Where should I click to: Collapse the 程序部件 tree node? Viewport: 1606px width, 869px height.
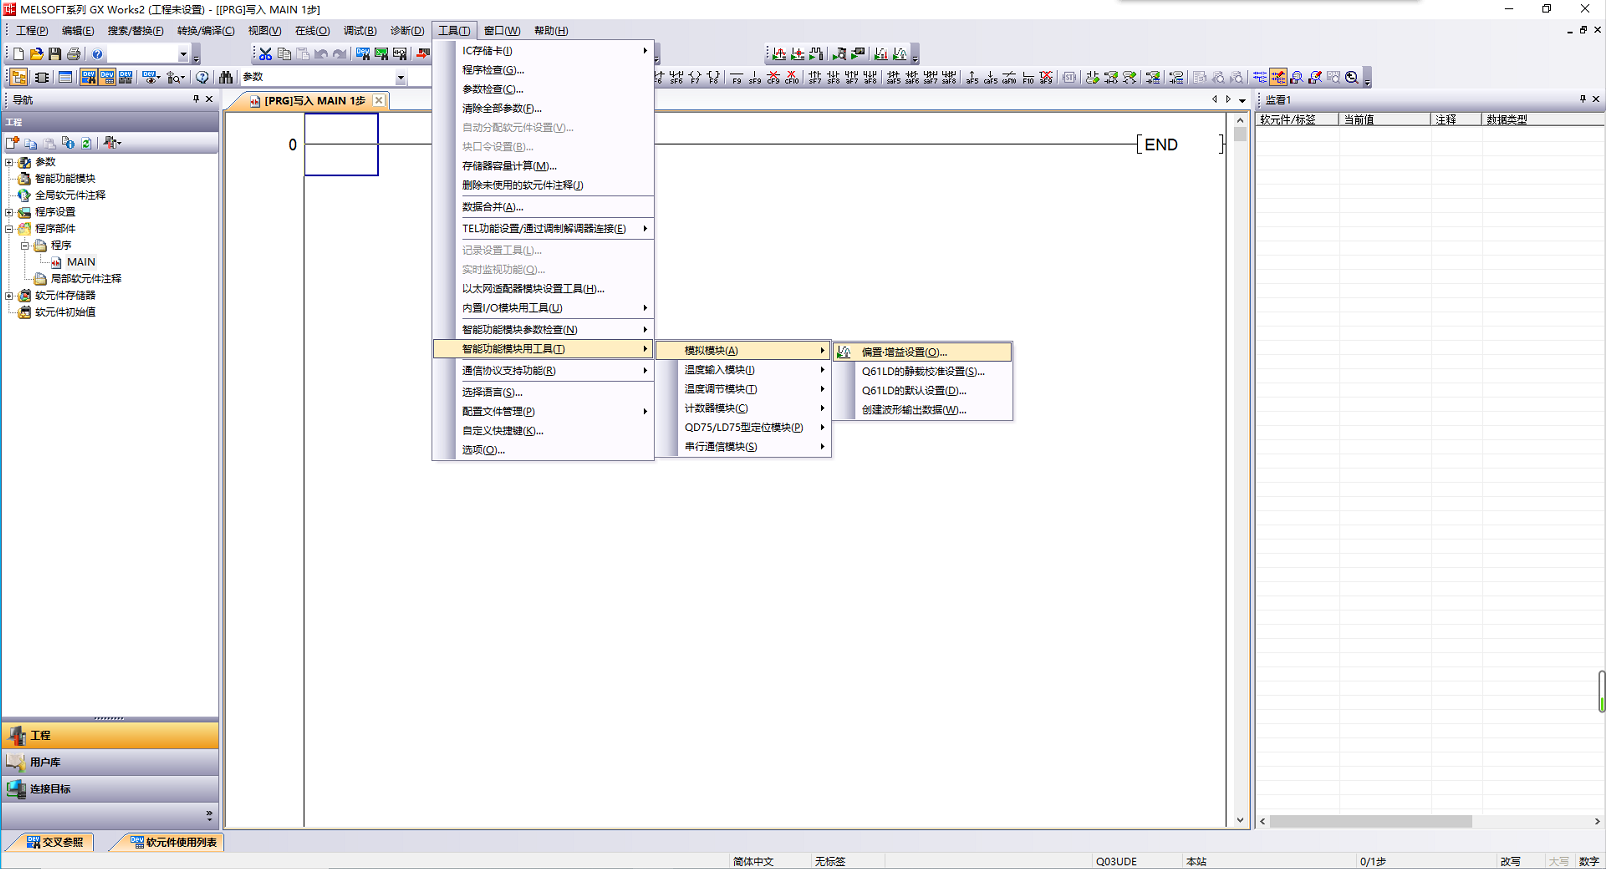[x=9, y=229]
